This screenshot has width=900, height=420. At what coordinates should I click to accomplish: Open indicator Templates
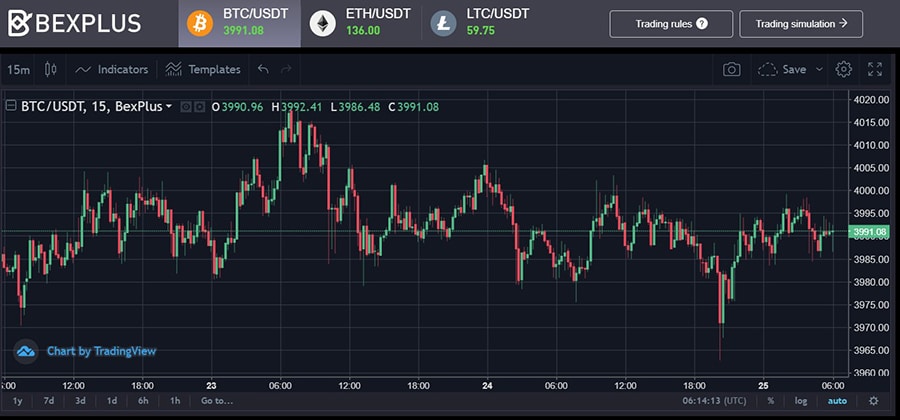click(203, 70)
